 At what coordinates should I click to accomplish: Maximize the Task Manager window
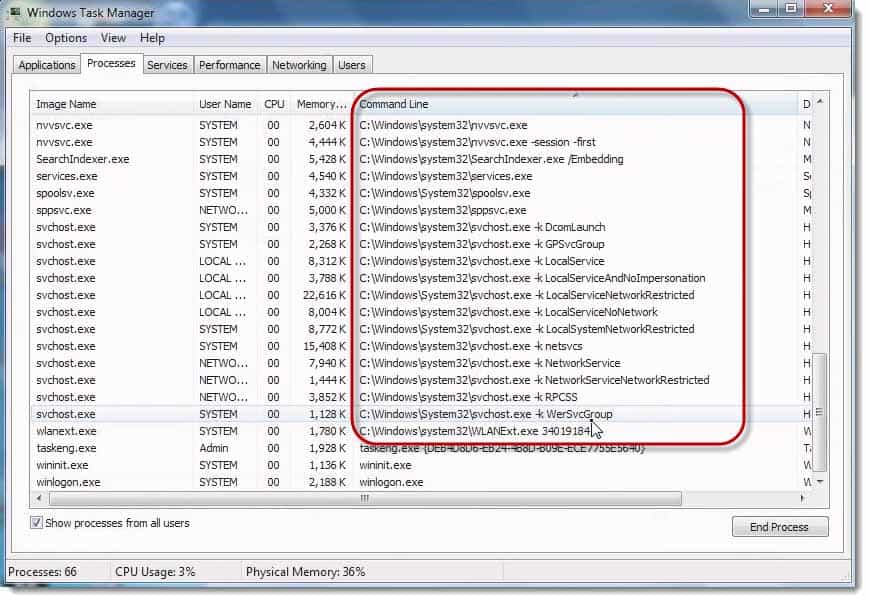point(792,8)
